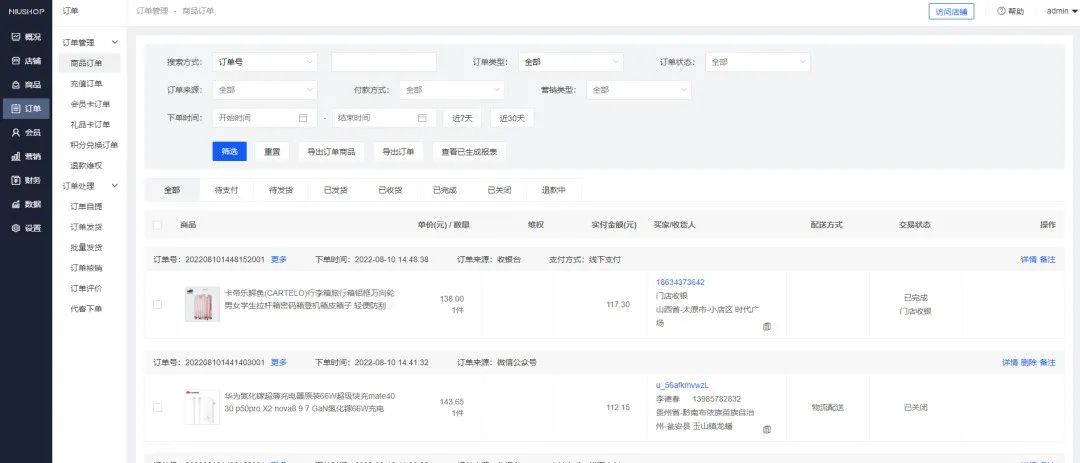
Task: Open 搜索方式 订单号 dropdown
Action: (264, 62)
